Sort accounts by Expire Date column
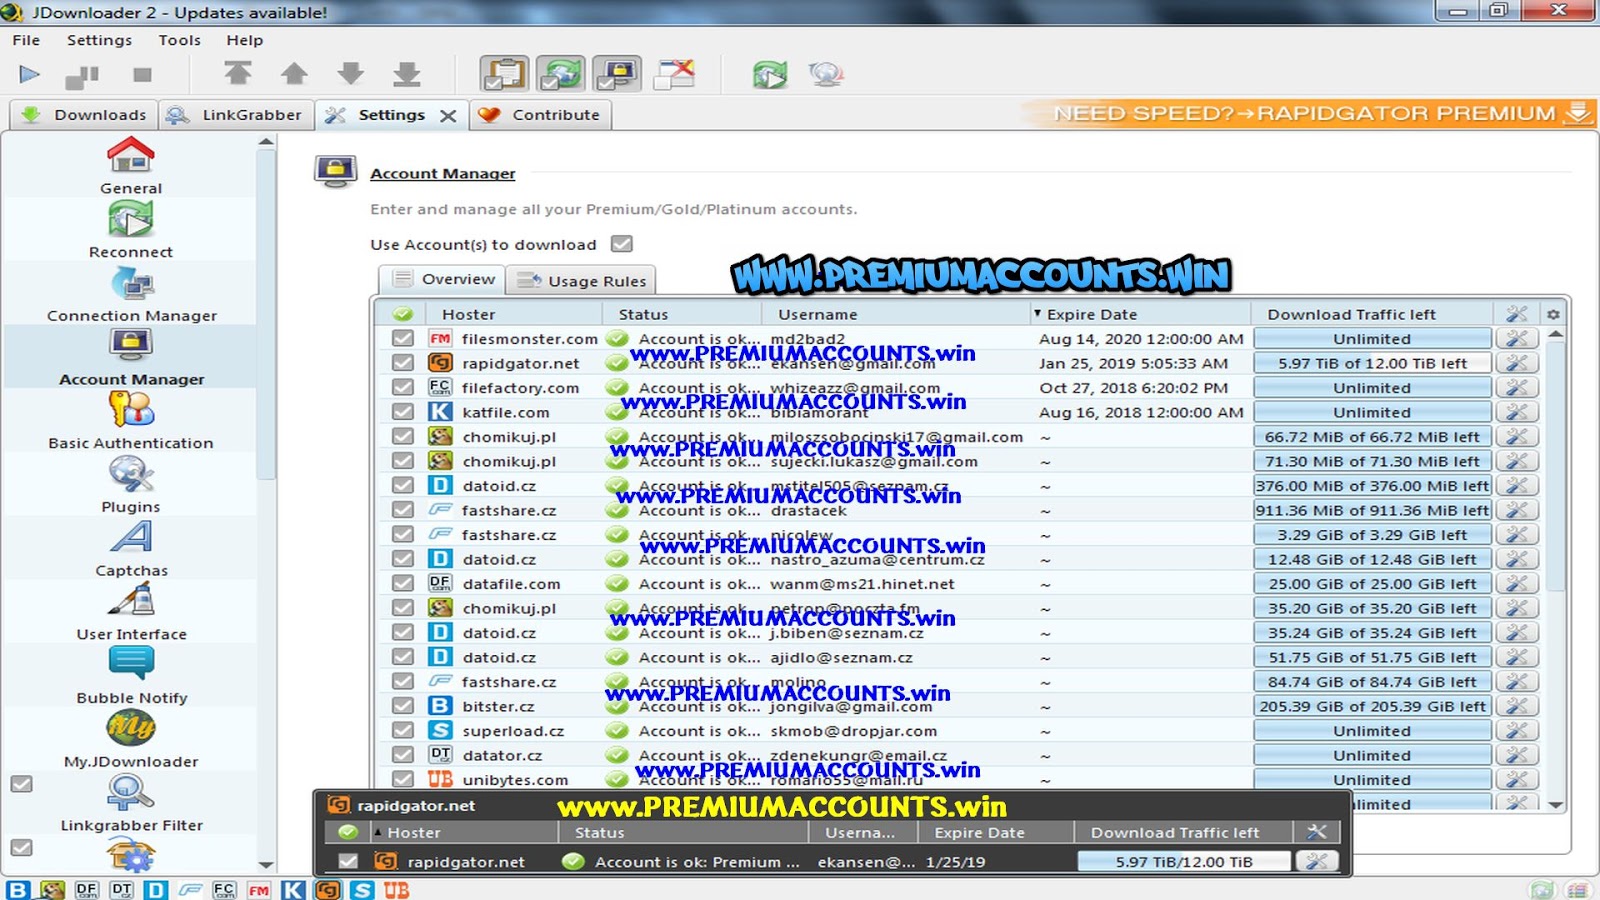The image size is (1600, 900). click(x=1139, y=314)
